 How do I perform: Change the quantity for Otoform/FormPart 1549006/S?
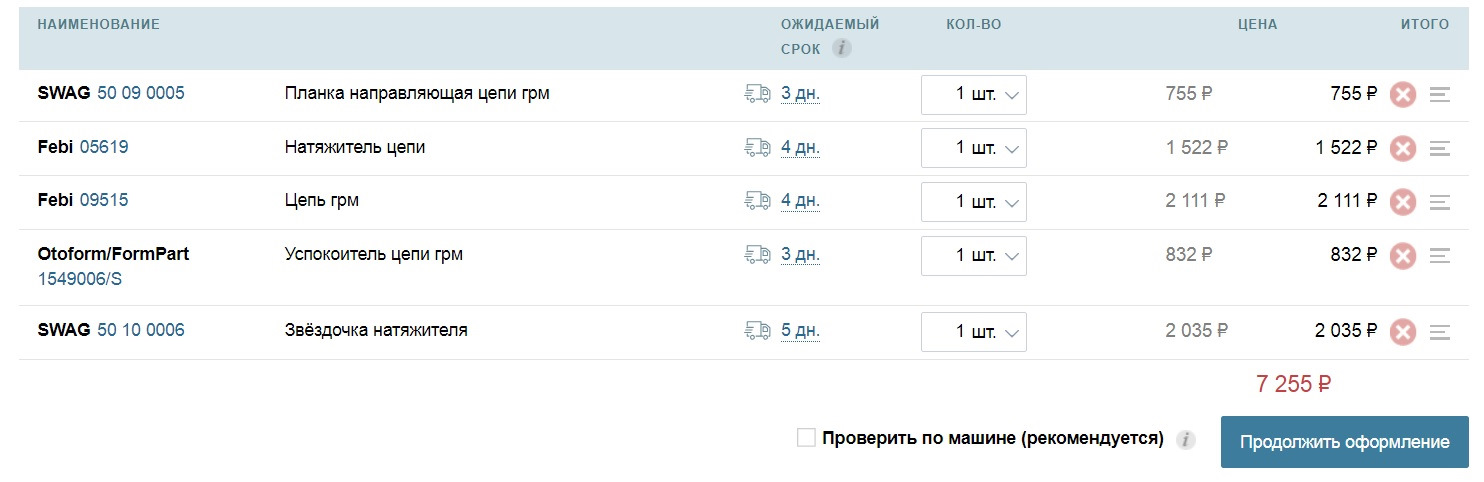point(974,256)
